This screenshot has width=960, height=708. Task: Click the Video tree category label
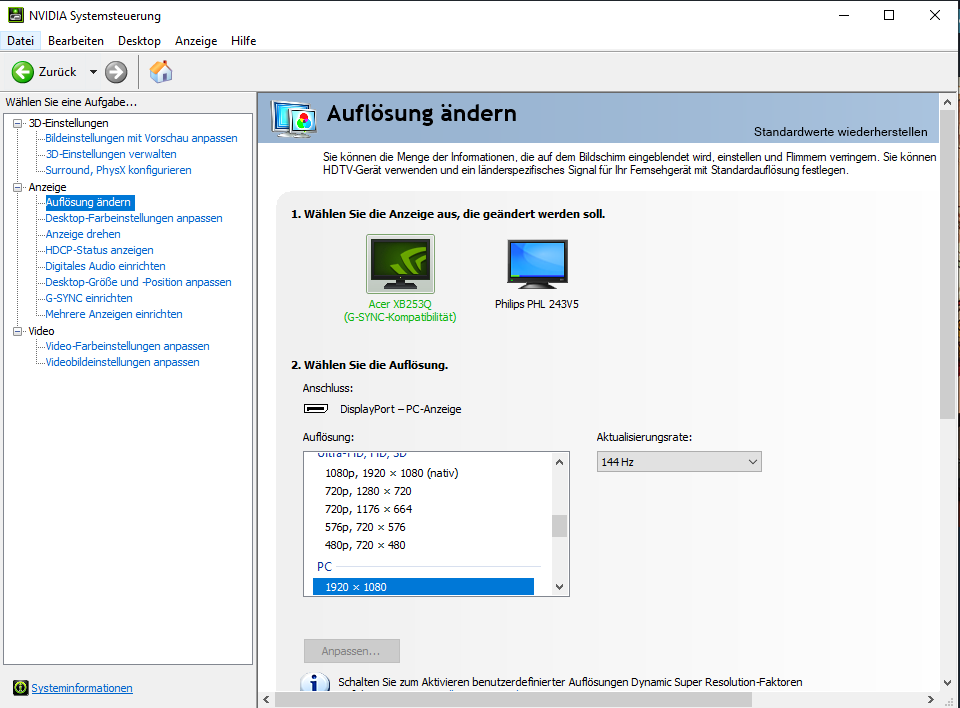click(41, 331)
